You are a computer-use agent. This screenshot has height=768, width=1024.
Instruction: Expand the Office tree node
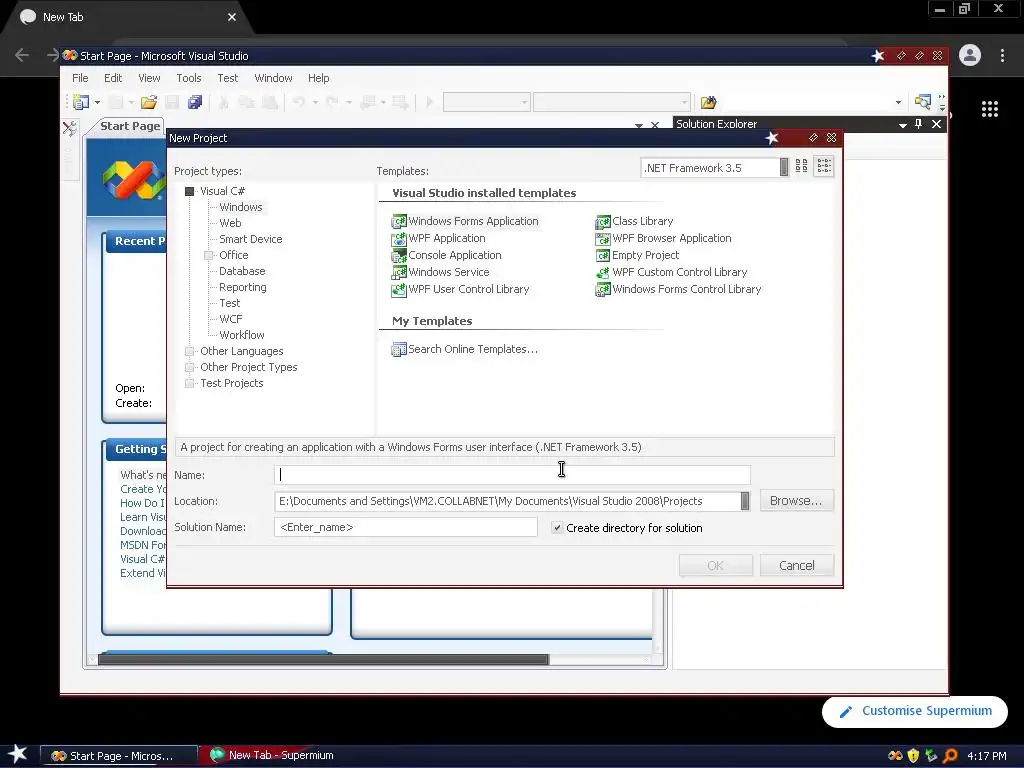tap(208, 255)
